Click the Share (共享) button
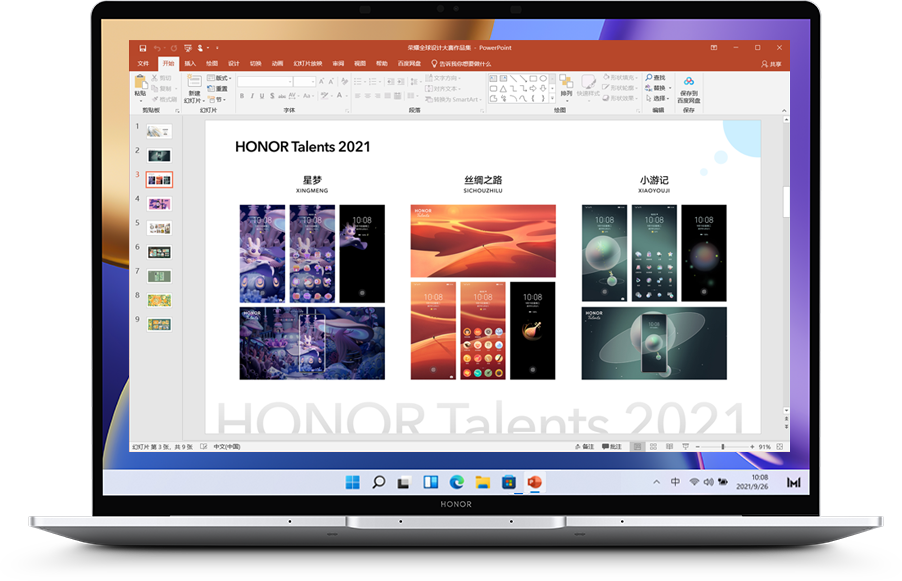This screenshot has height=581, width=902. tap(771, 64)
